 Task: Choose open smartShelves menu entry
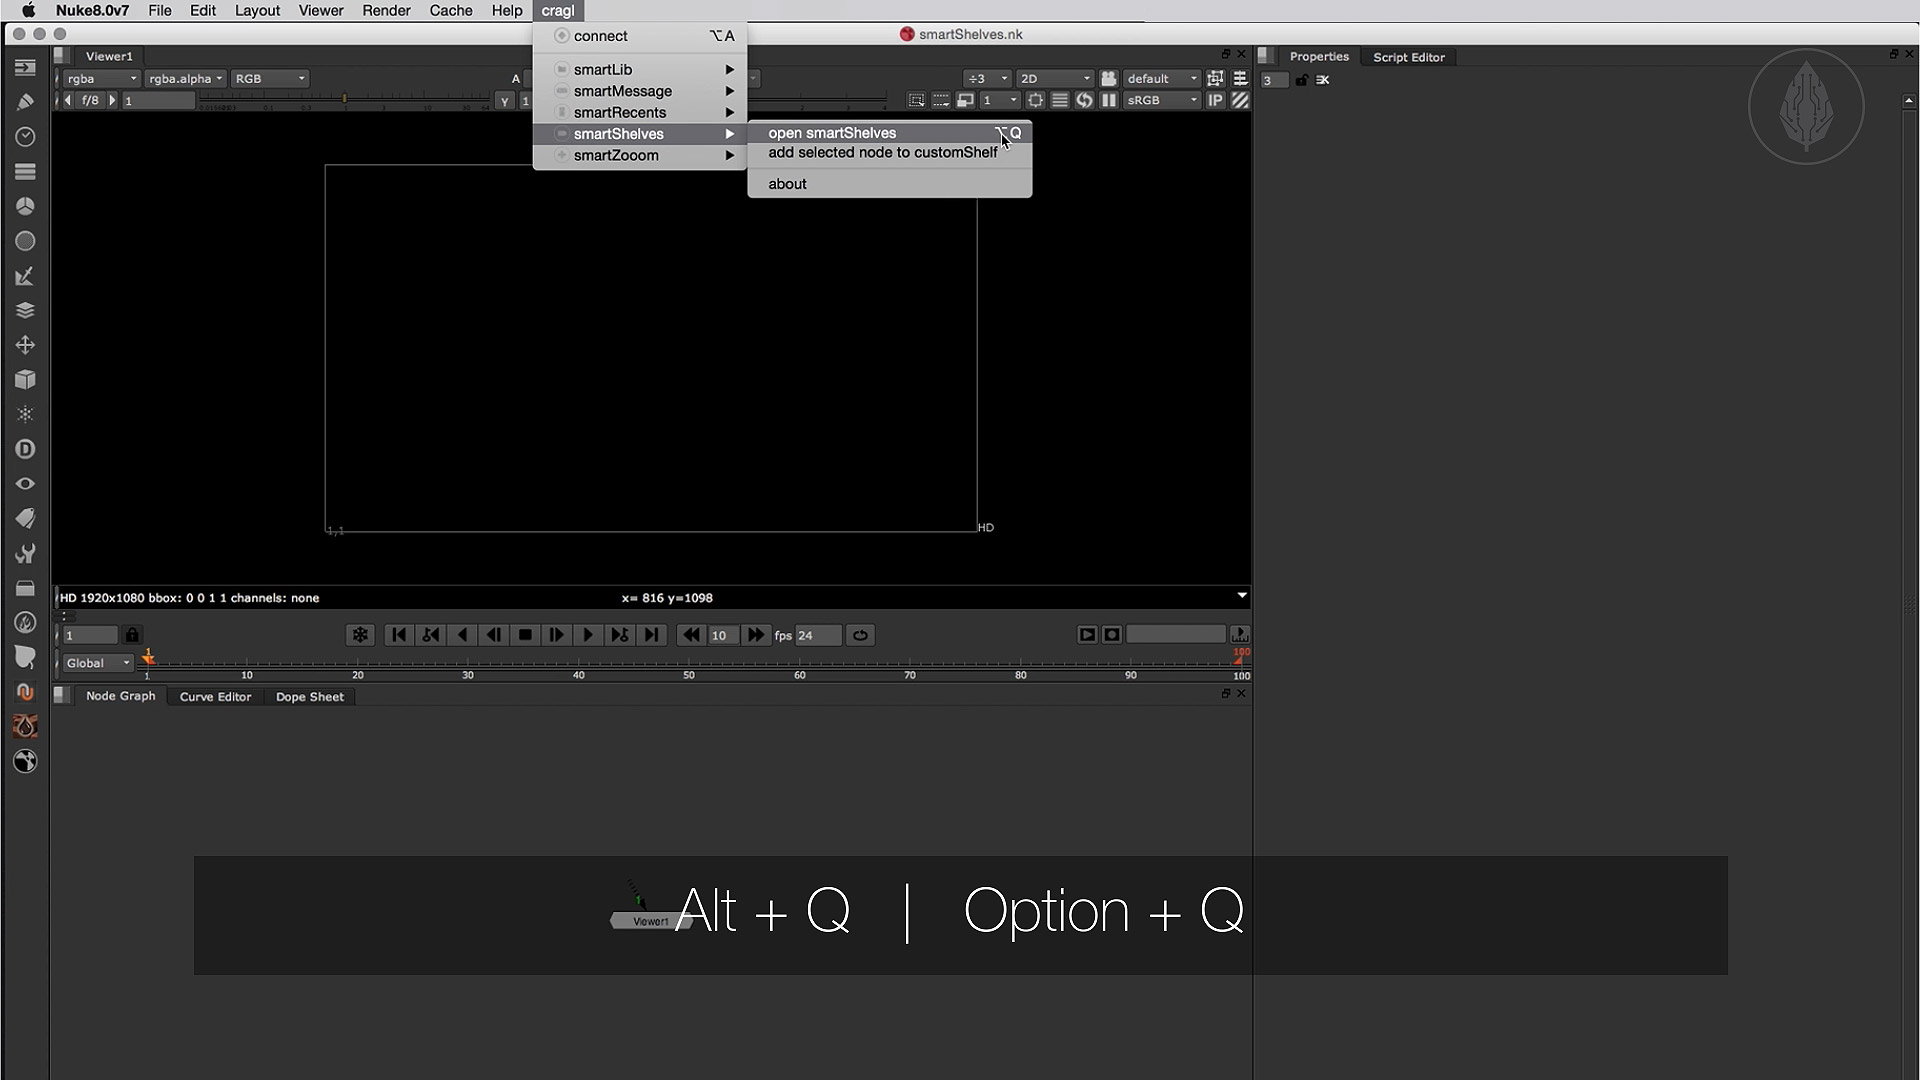[832, 133]
